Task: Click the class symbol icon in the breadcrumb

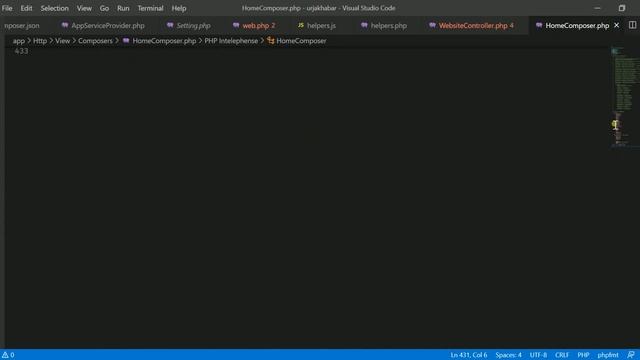Action: [x=271, y=40]
